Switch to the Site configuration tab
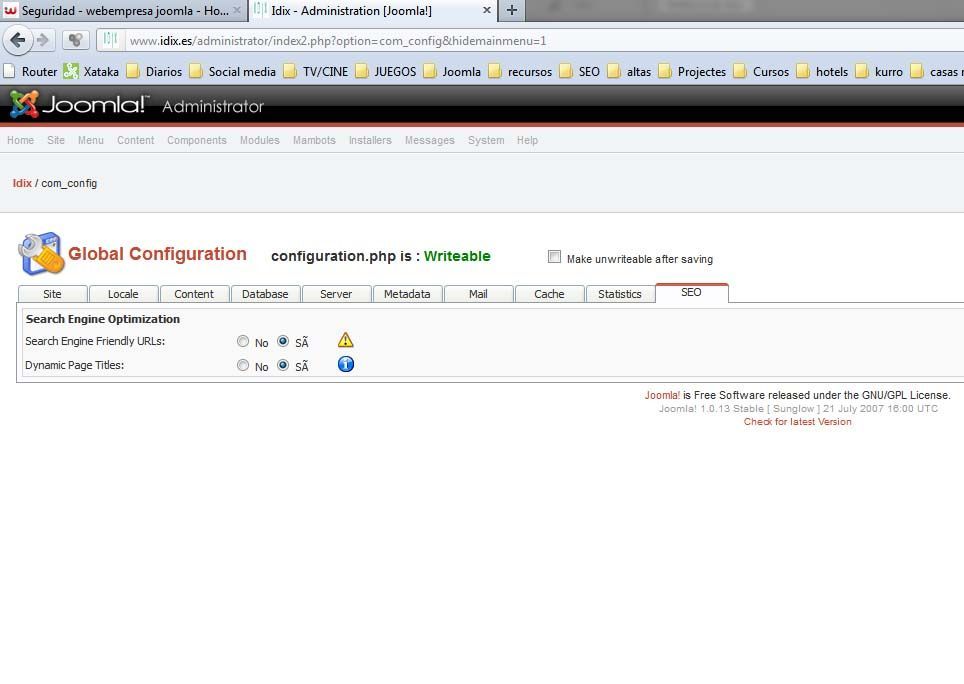This screenshot has width=964, height=684. tap(52, 294)
